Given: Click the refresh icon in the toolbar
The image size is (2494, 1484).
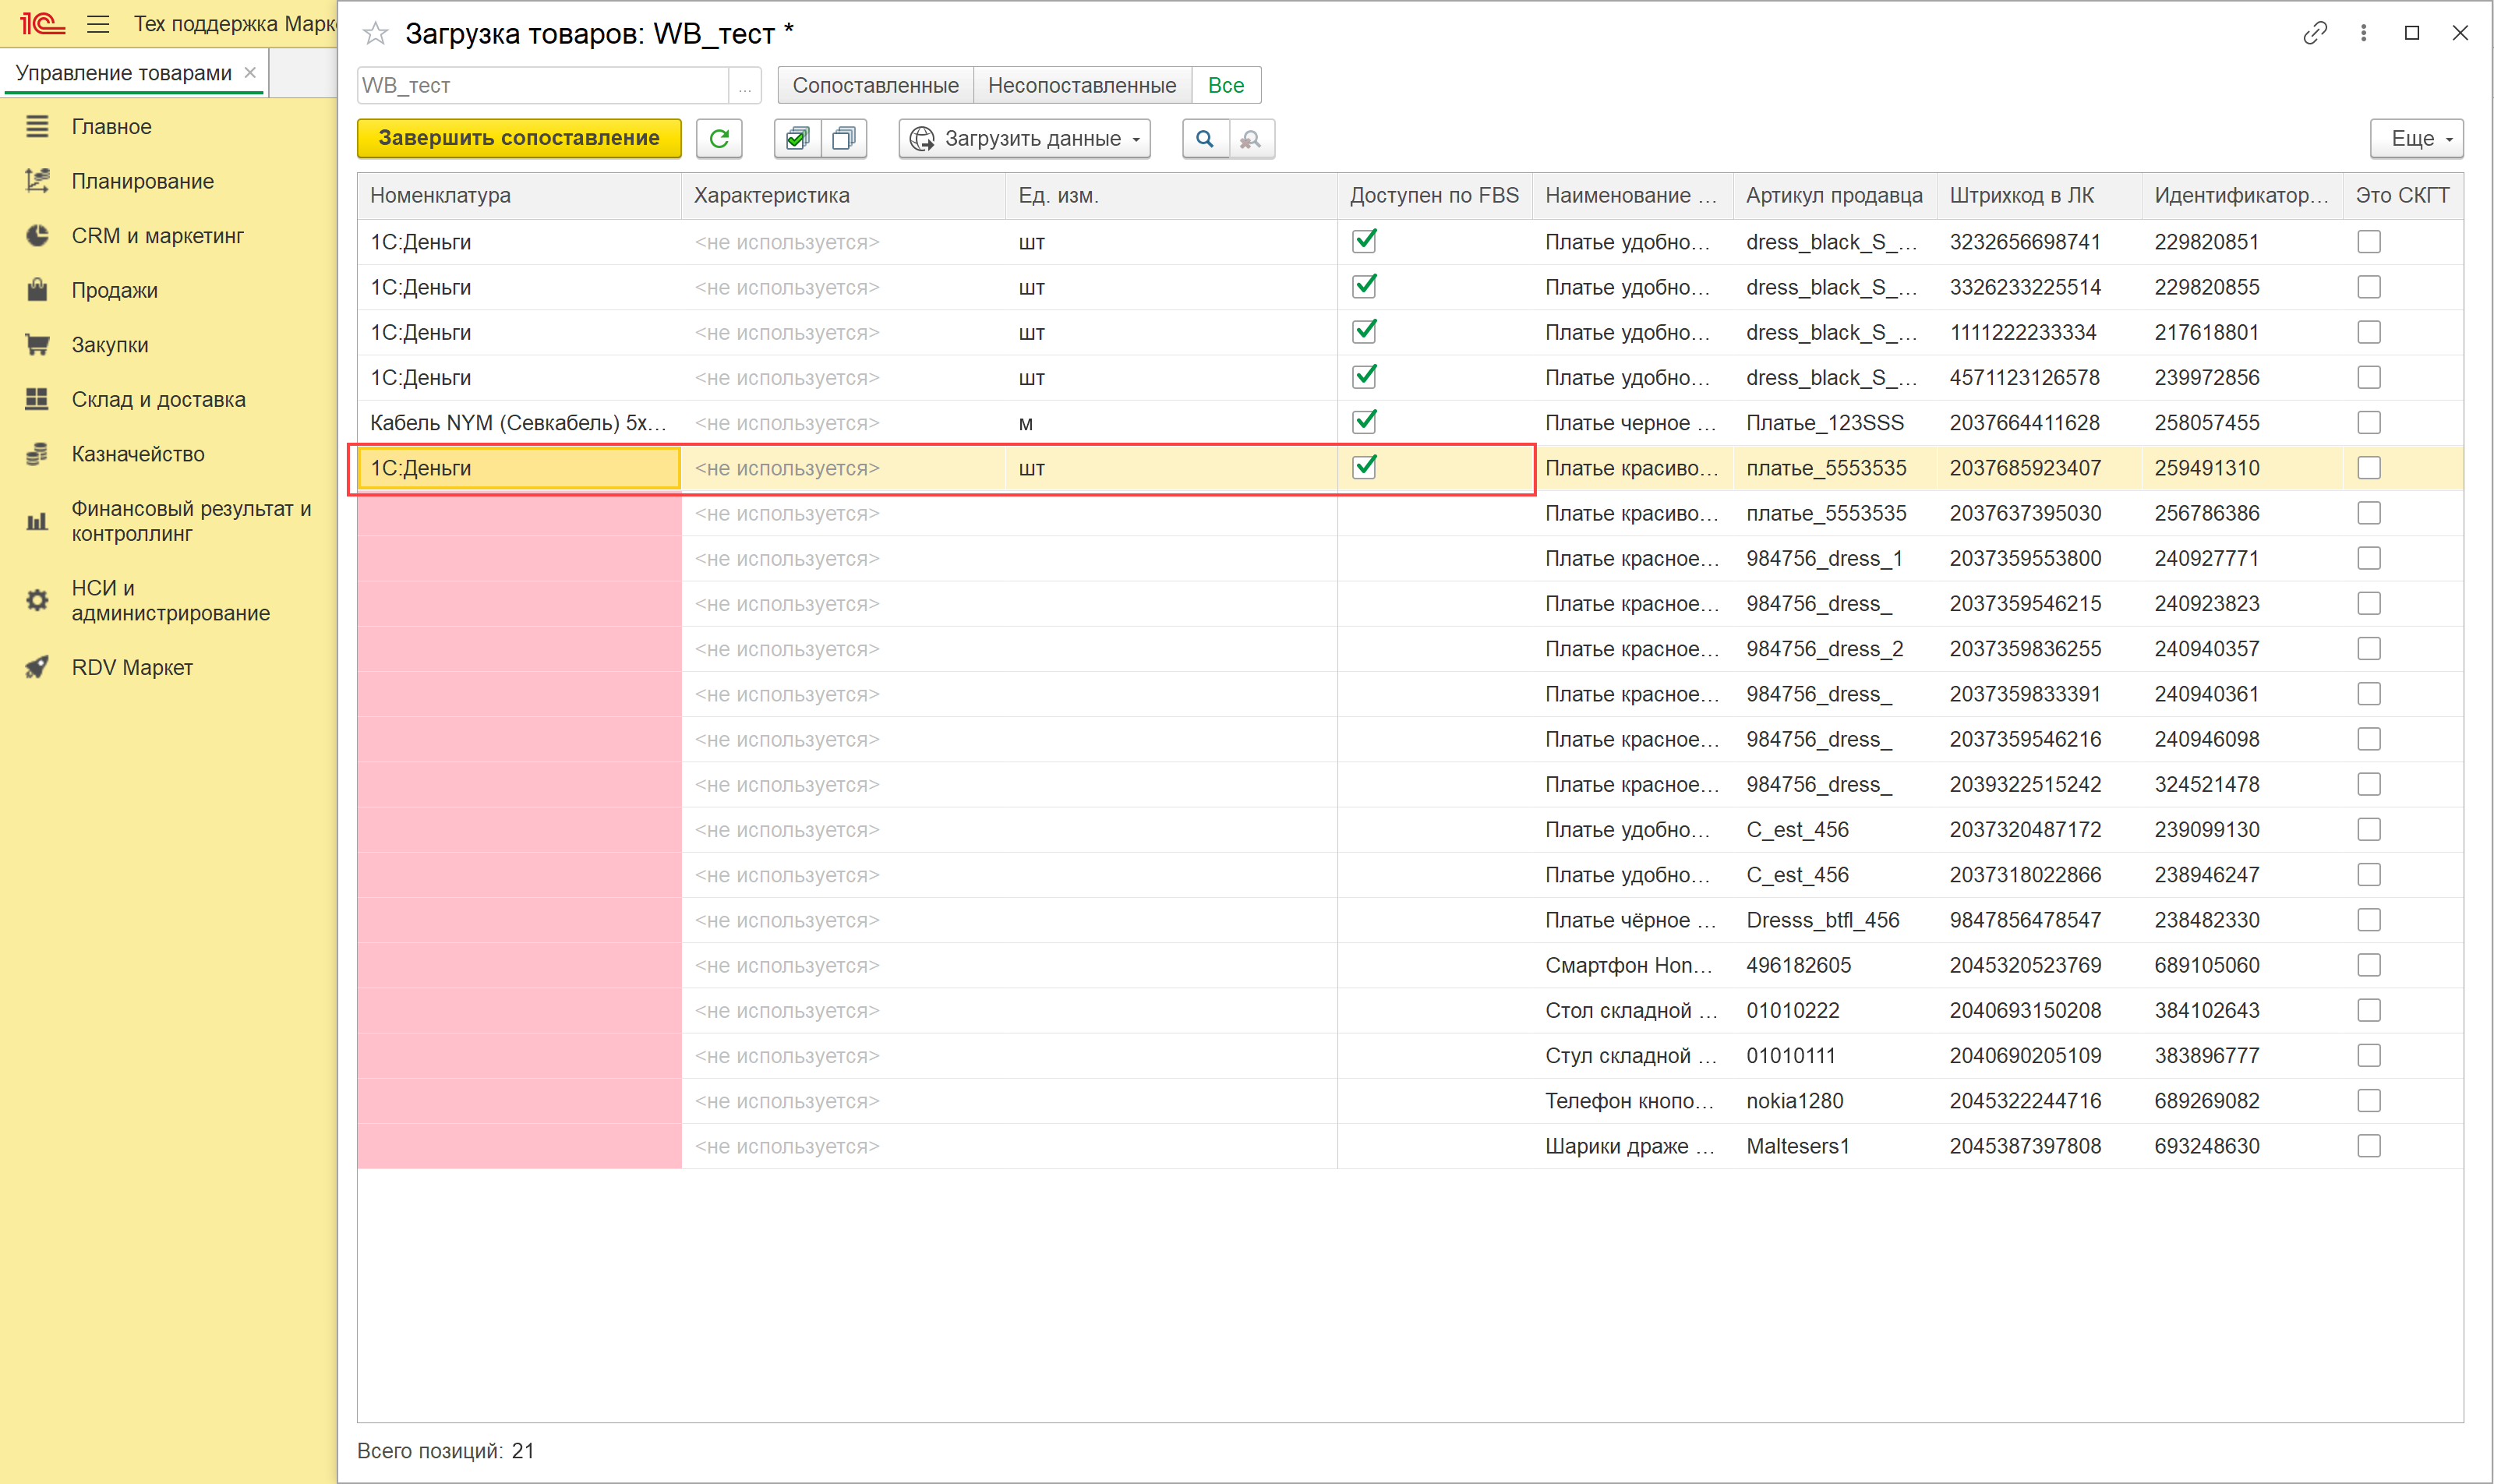Looking at the screenshot, I should (x=719, y=138).
